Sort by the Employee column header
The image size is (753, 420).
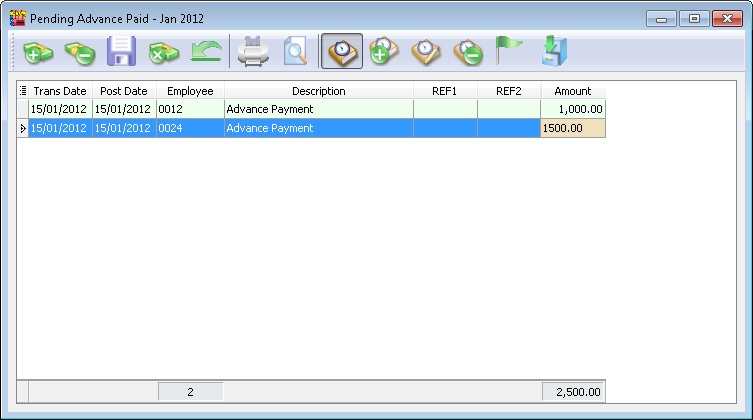[190, 91]
